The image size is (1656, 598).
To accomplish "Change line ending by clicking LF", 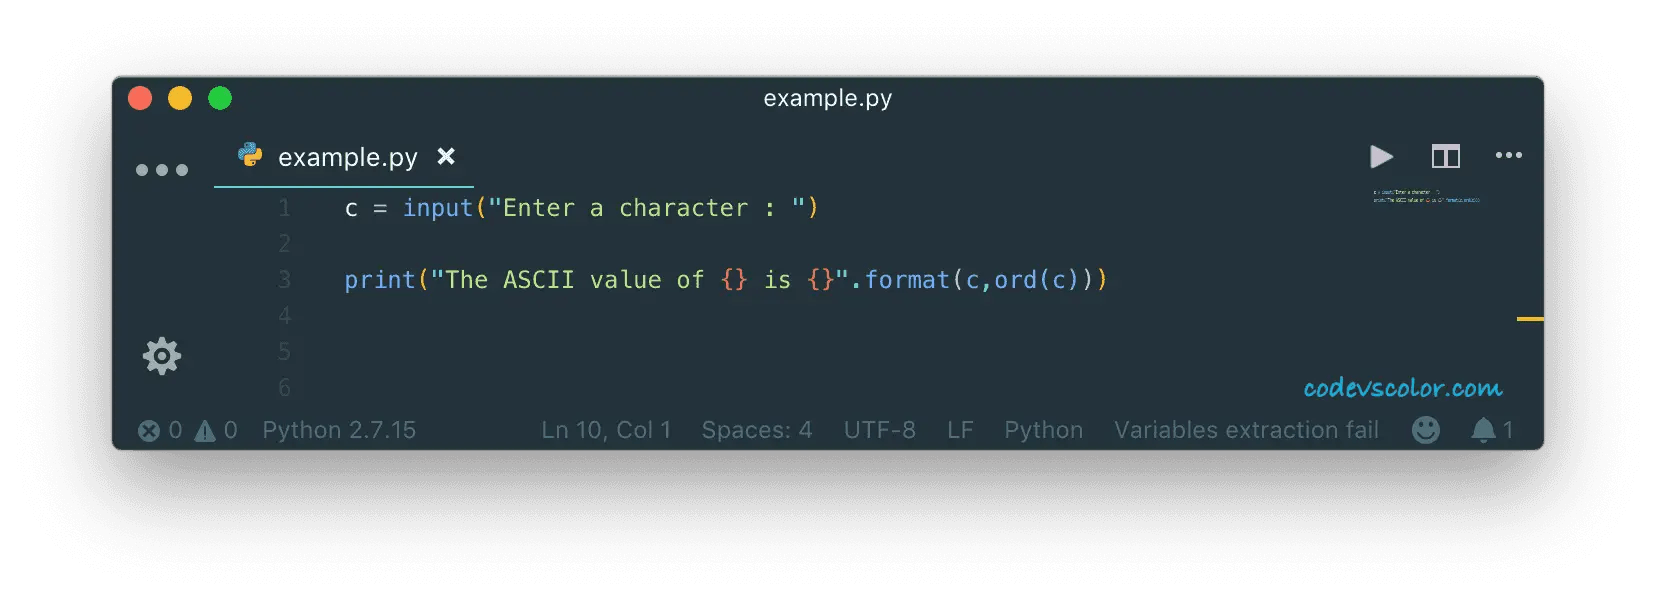I will [959, 430].
